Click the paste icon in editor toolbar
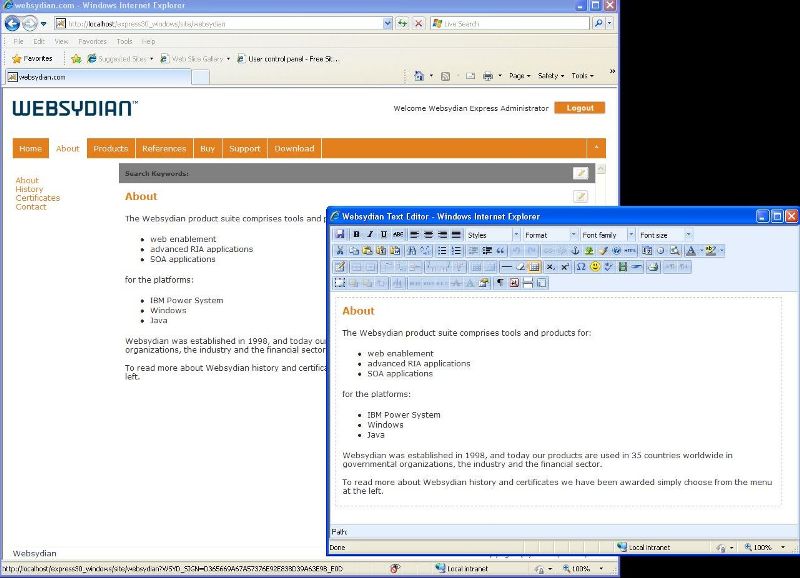This screenshot has height=578, width=800. coord(367,250)
